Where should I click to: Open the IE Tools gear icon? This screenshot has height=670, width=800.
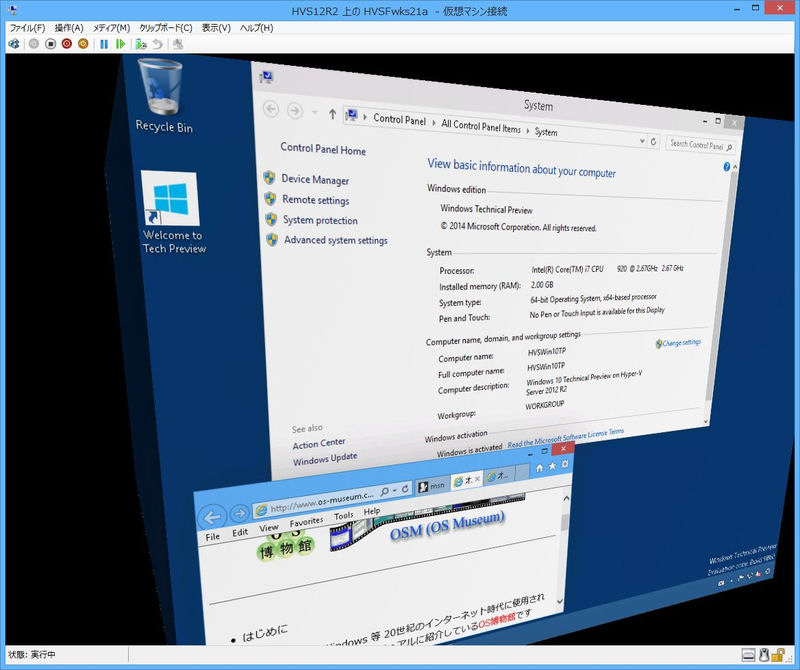[x=565, y=464]
